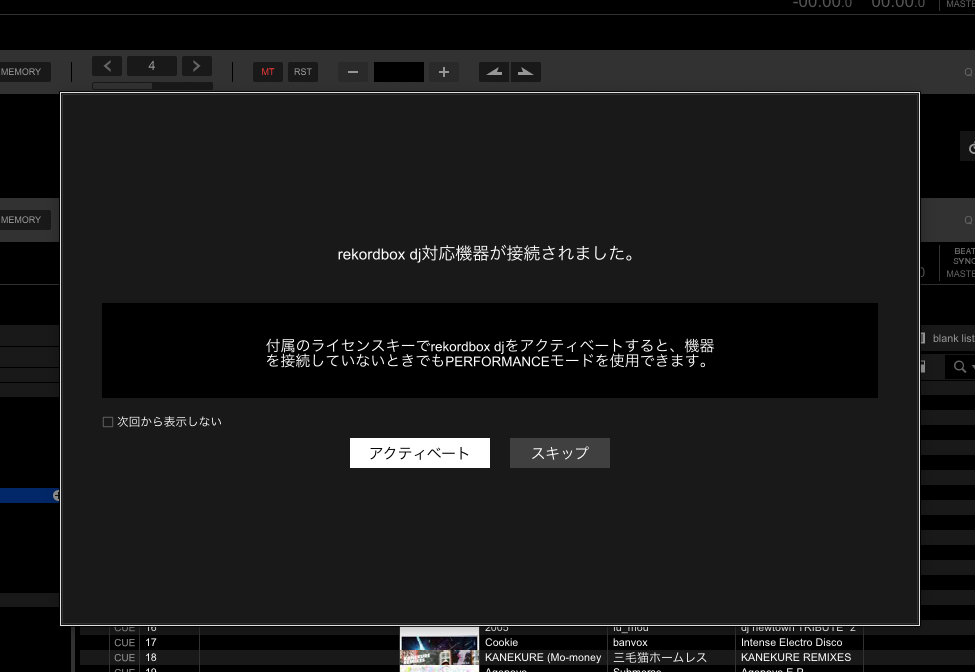Click the plus tempo button
This screenshot has height=672, width=975.
pyautogui.click(x=443, y=72)
